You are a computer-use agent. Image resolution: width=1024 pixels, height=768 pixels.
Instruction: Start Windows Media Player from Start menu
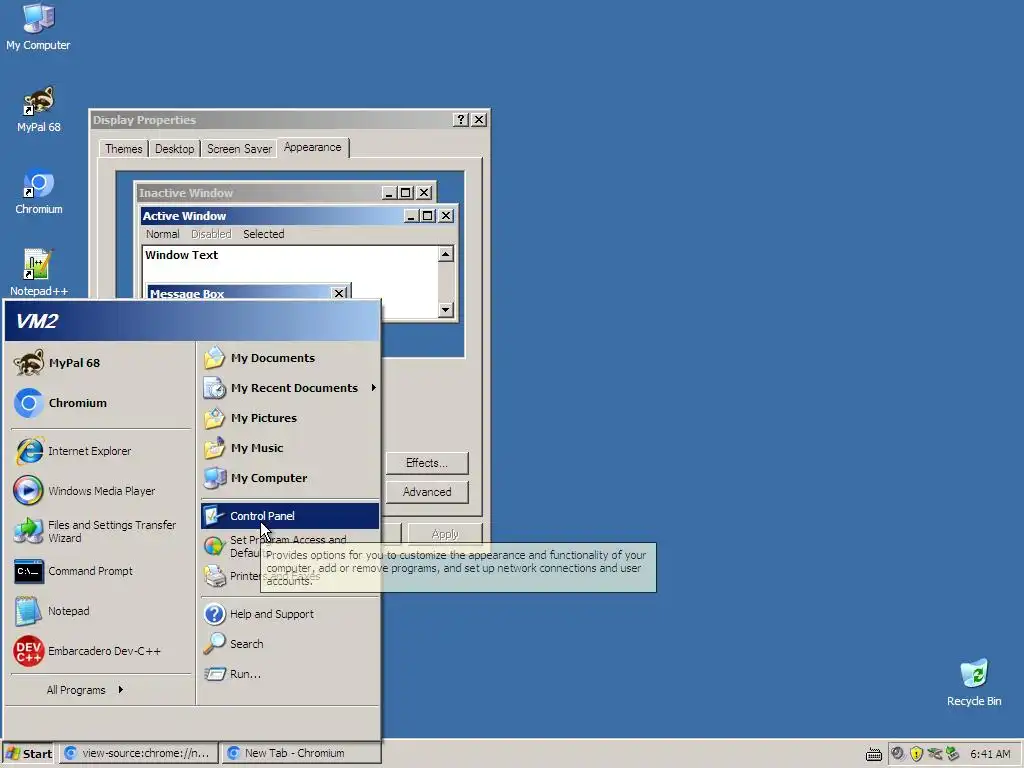click(101, 490)
